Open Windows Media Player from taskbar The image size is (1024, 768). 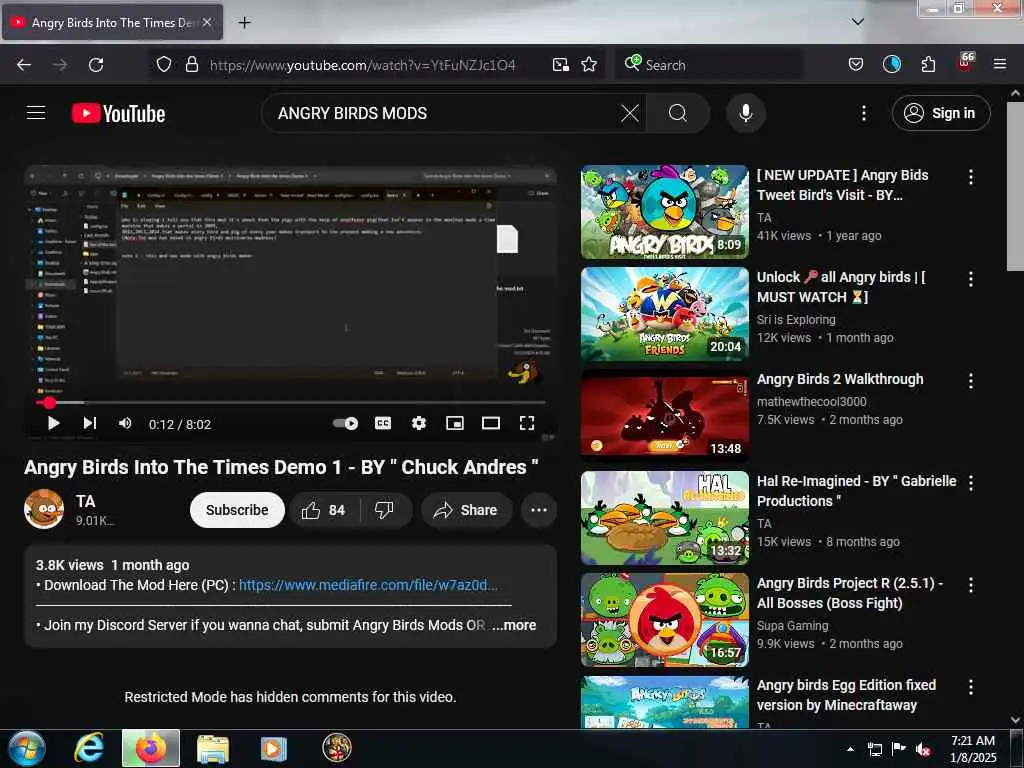click(273, 748)
